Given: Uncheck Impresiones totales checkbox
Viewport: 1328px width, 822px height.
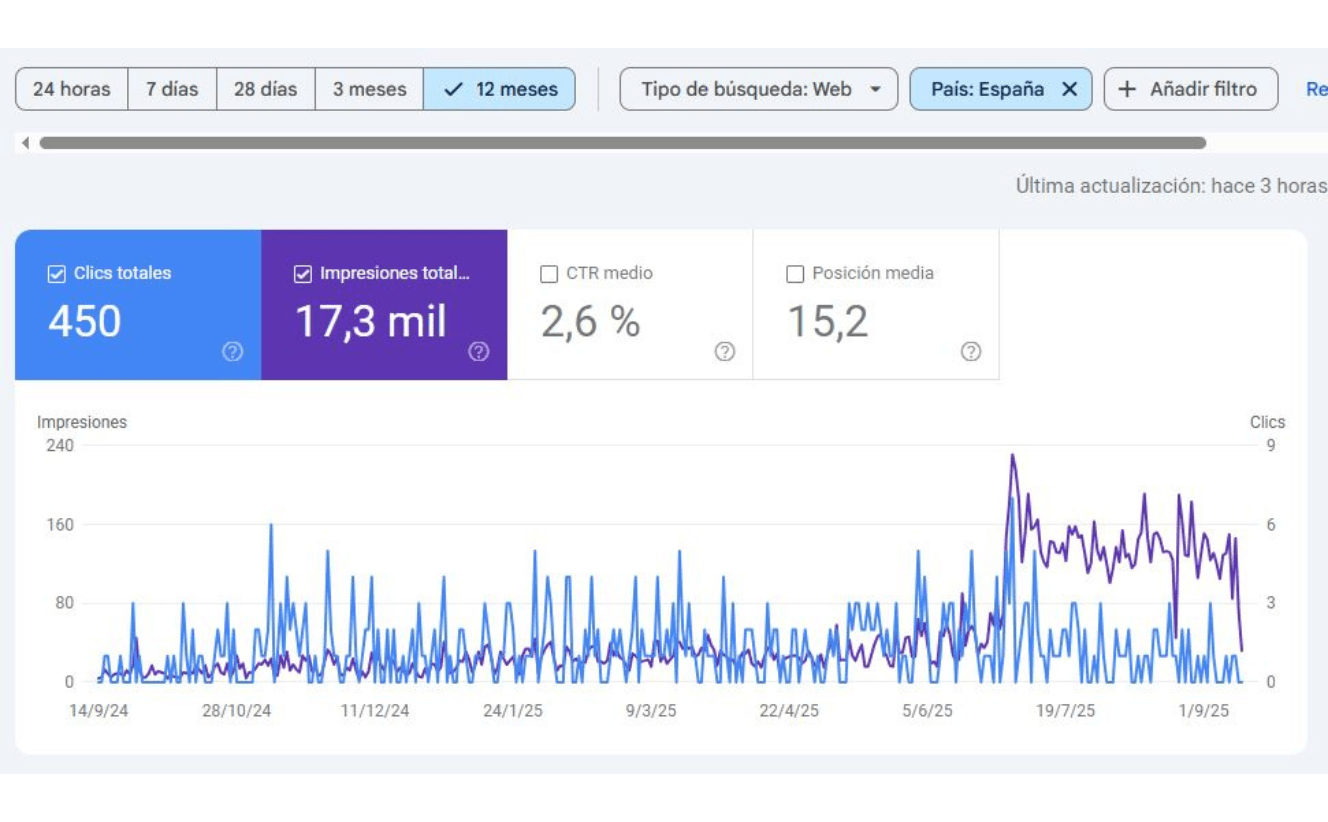Looking at the screenshot, I should point(303,274).
